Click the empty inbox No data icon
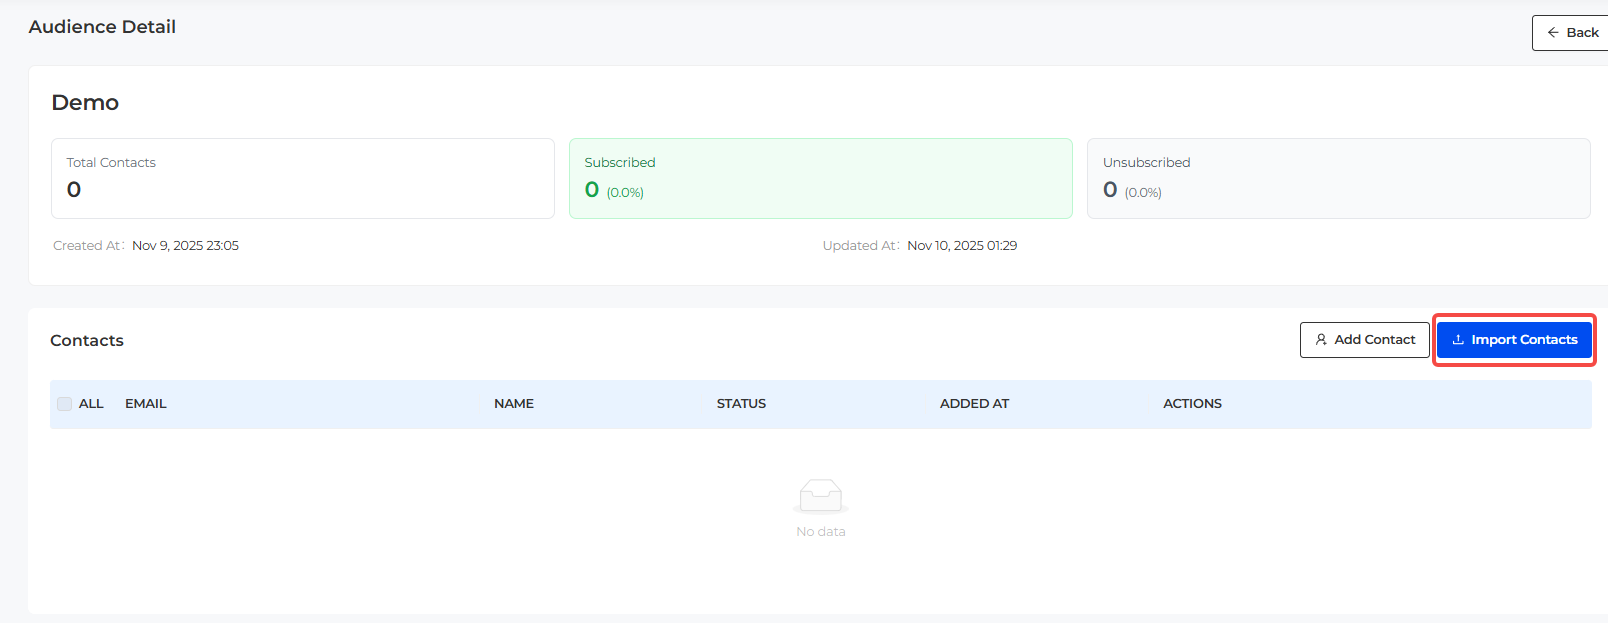This screenshot has width=1608, height=623. pyautogui.click(x=820, y=495)
